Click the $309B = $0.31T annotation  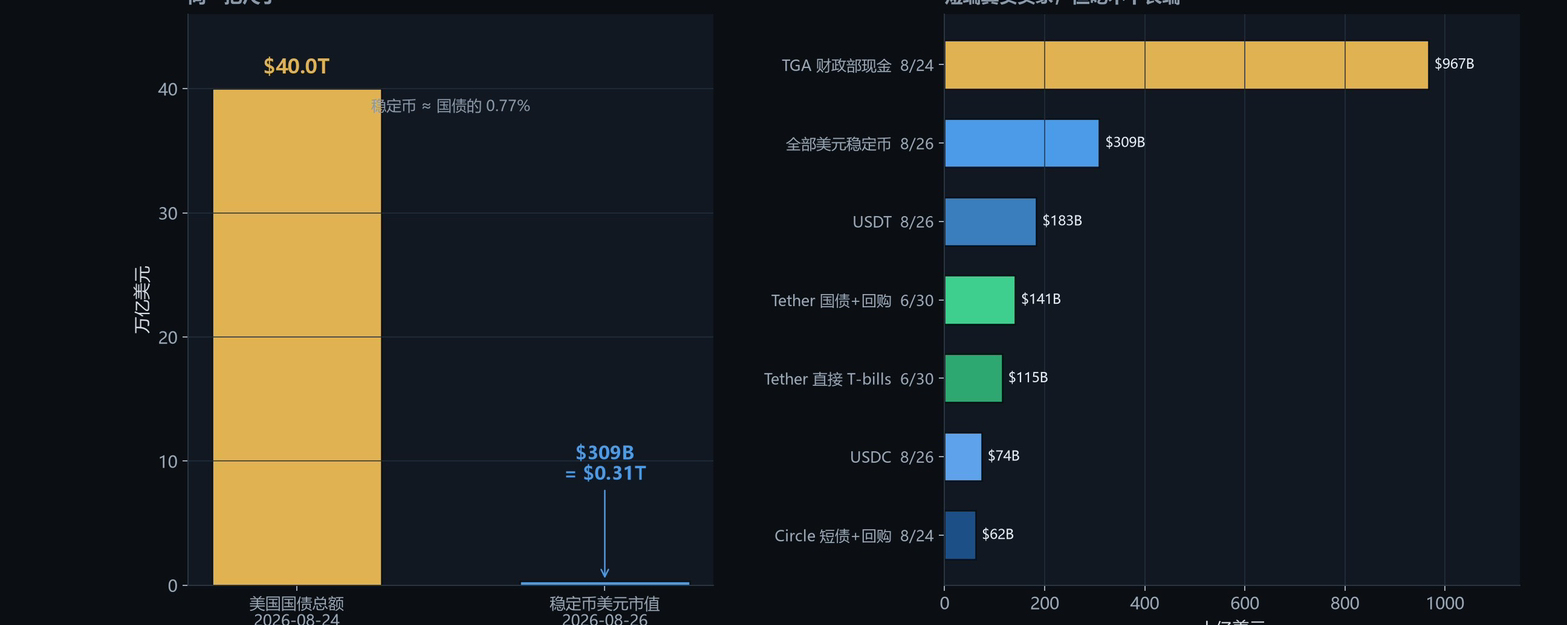point(605,463)
